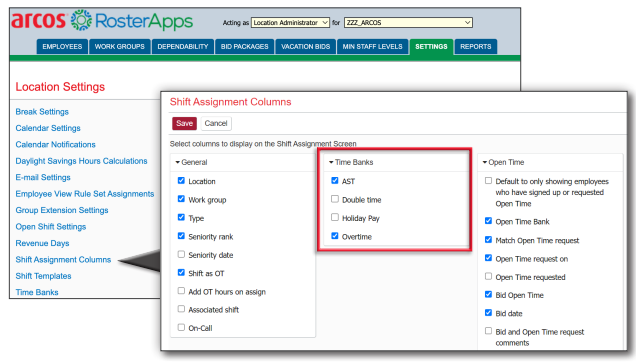Open Open Shift Settings link

51,227
